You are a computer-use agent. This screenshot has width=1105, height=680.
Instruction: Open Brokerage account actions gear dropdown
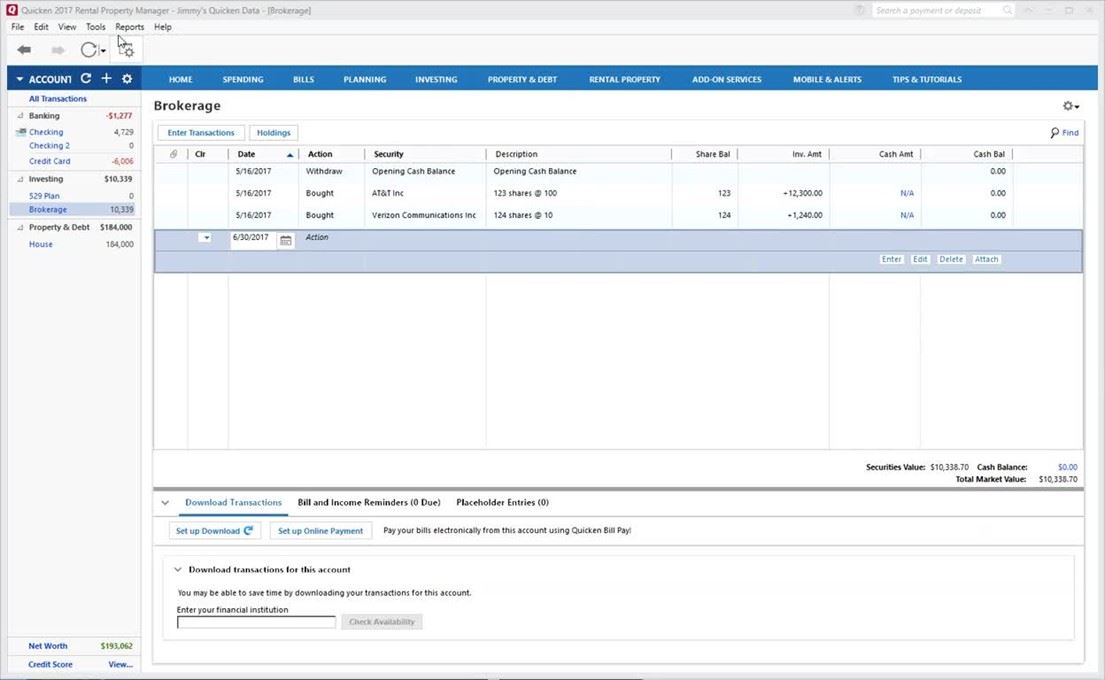point(1070,106)
